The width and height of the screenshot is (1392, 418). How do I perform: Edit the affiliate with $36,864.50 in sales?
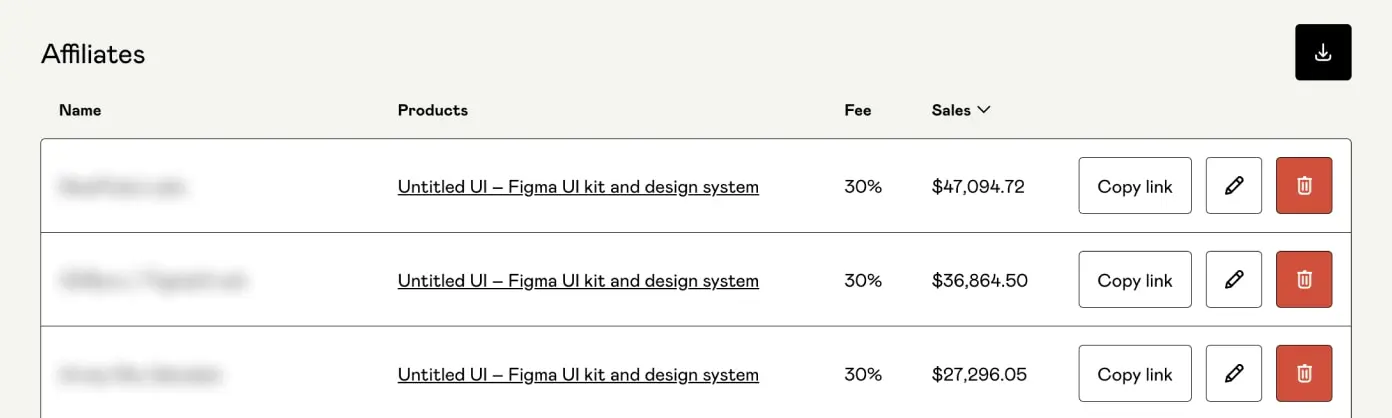tap(1234, 280)
